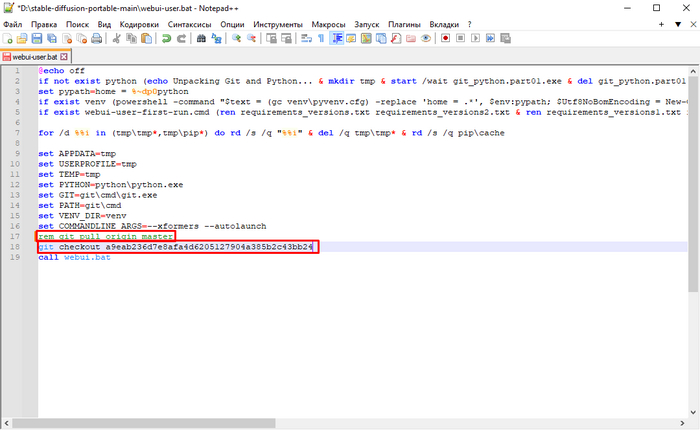
Task: Click the Zoom in magnifier icon
Action: 237,38
